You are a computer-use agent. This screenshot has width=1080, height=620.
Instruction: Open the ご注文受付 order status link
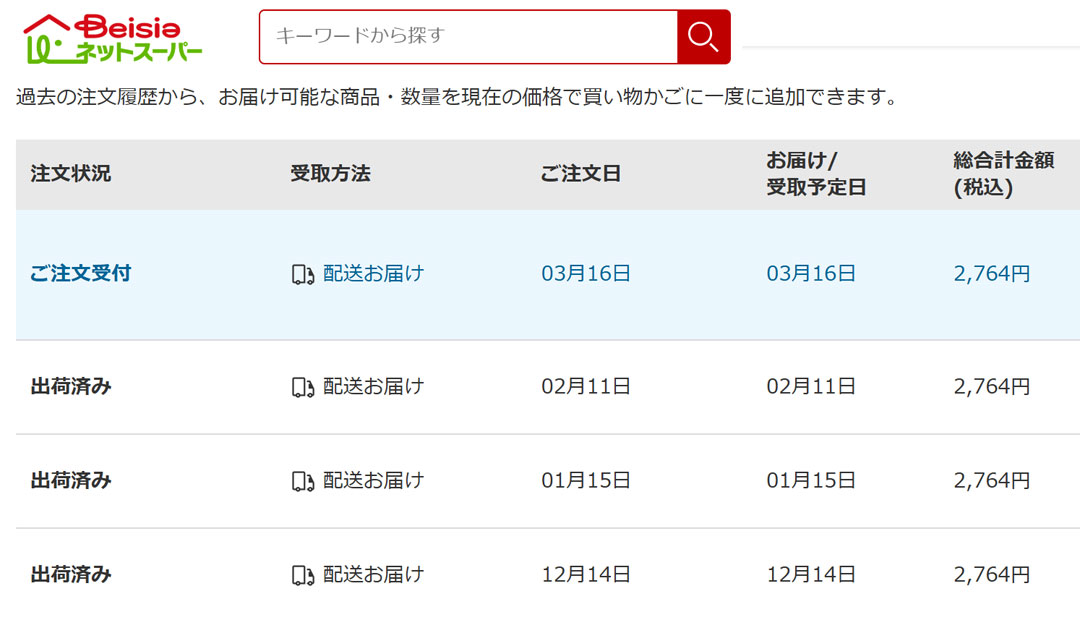(81, 274)
